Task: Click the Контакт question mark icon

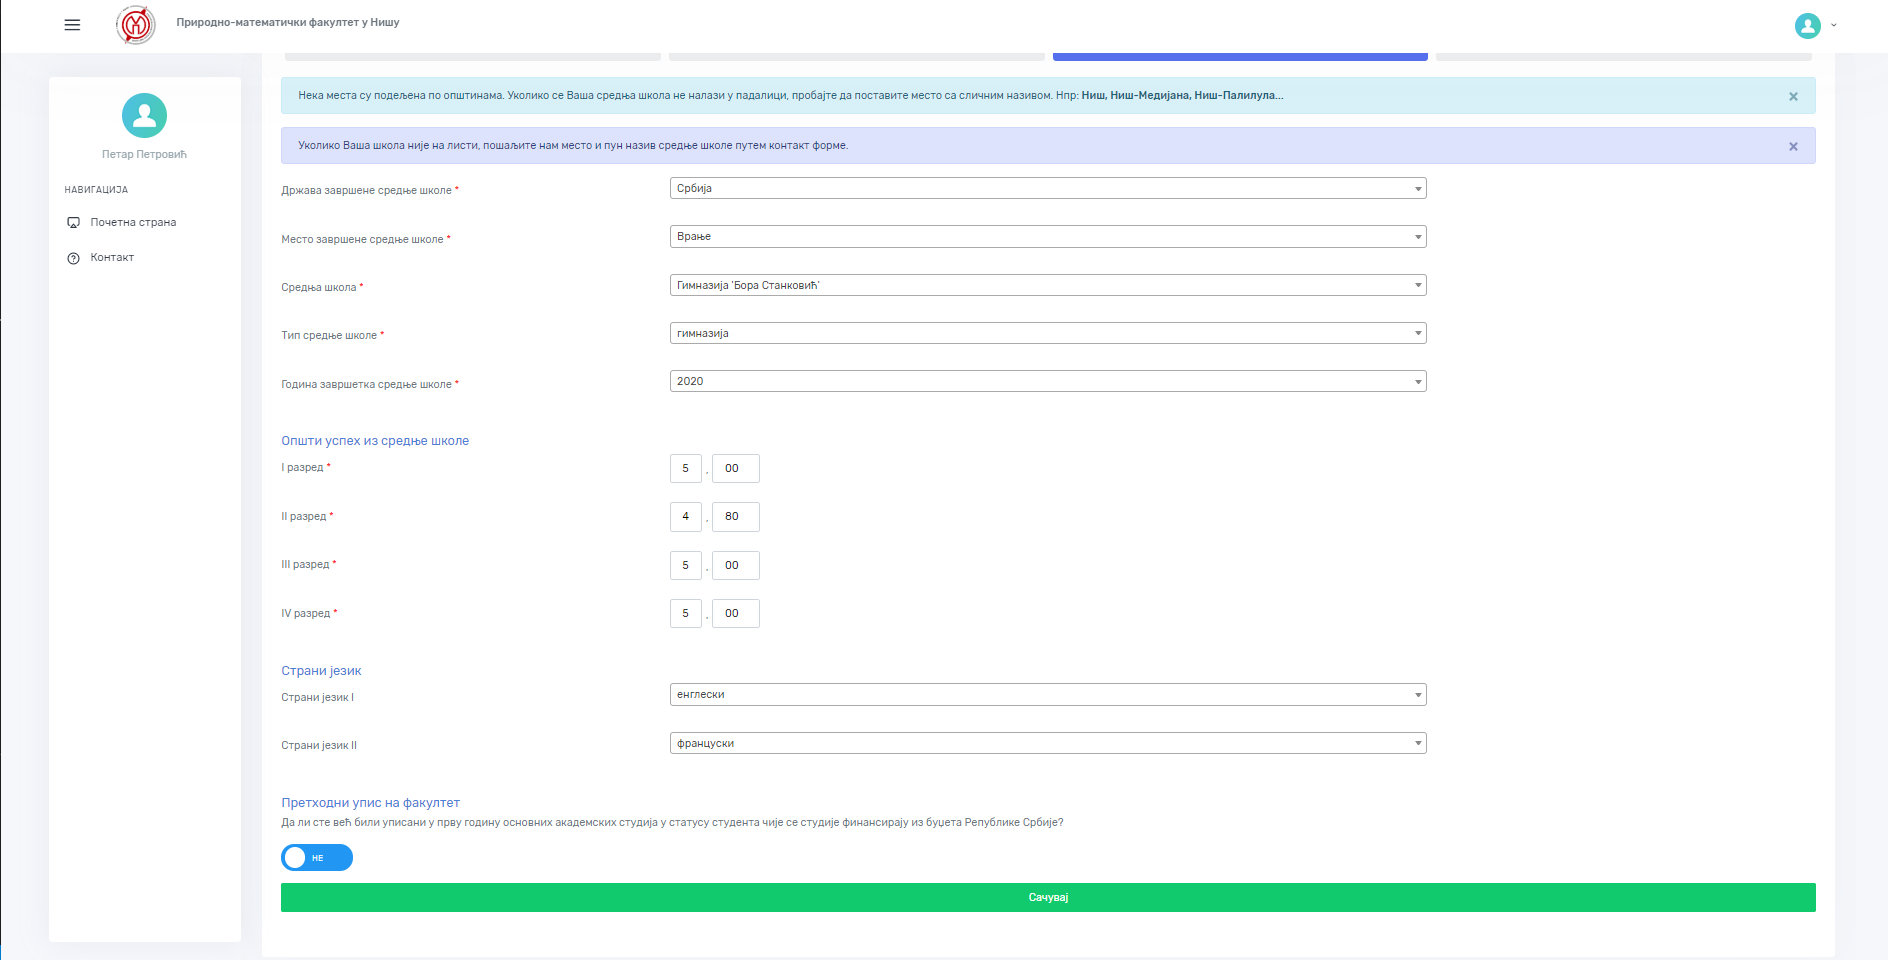Action: click(73, 258)
